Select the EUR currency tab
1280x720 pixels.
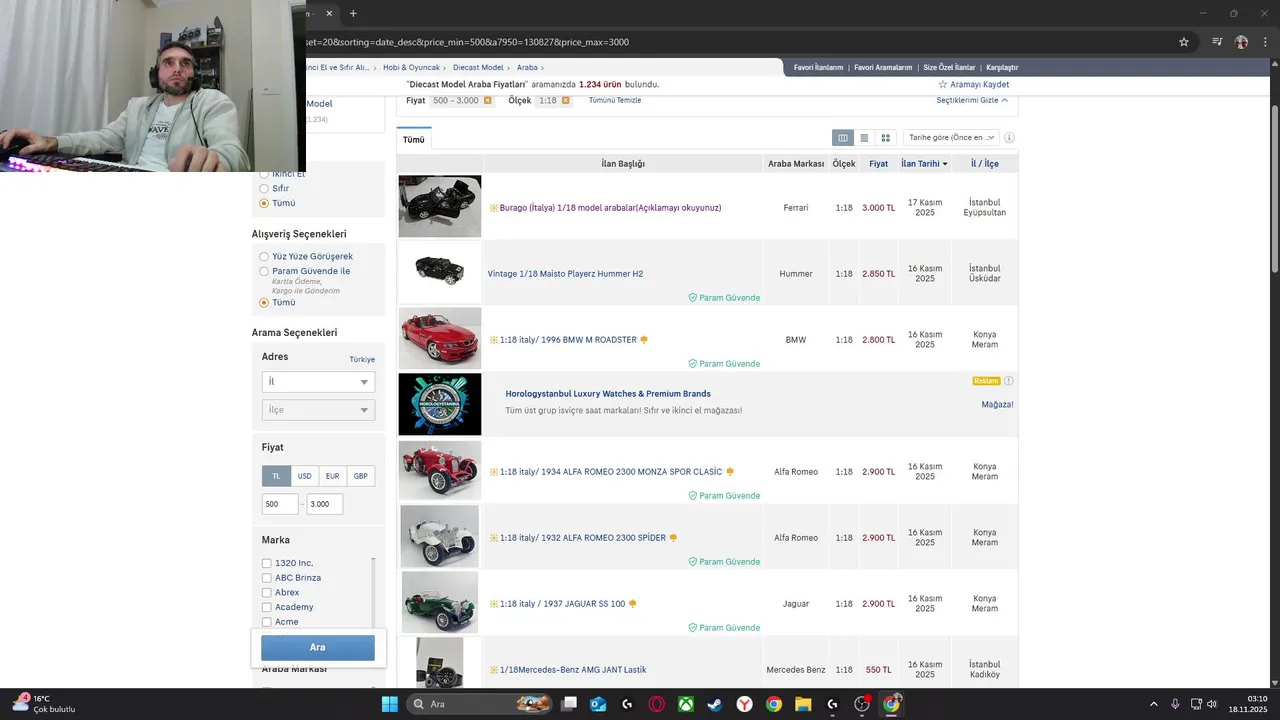pyautogui.click(x=332, y=476)
